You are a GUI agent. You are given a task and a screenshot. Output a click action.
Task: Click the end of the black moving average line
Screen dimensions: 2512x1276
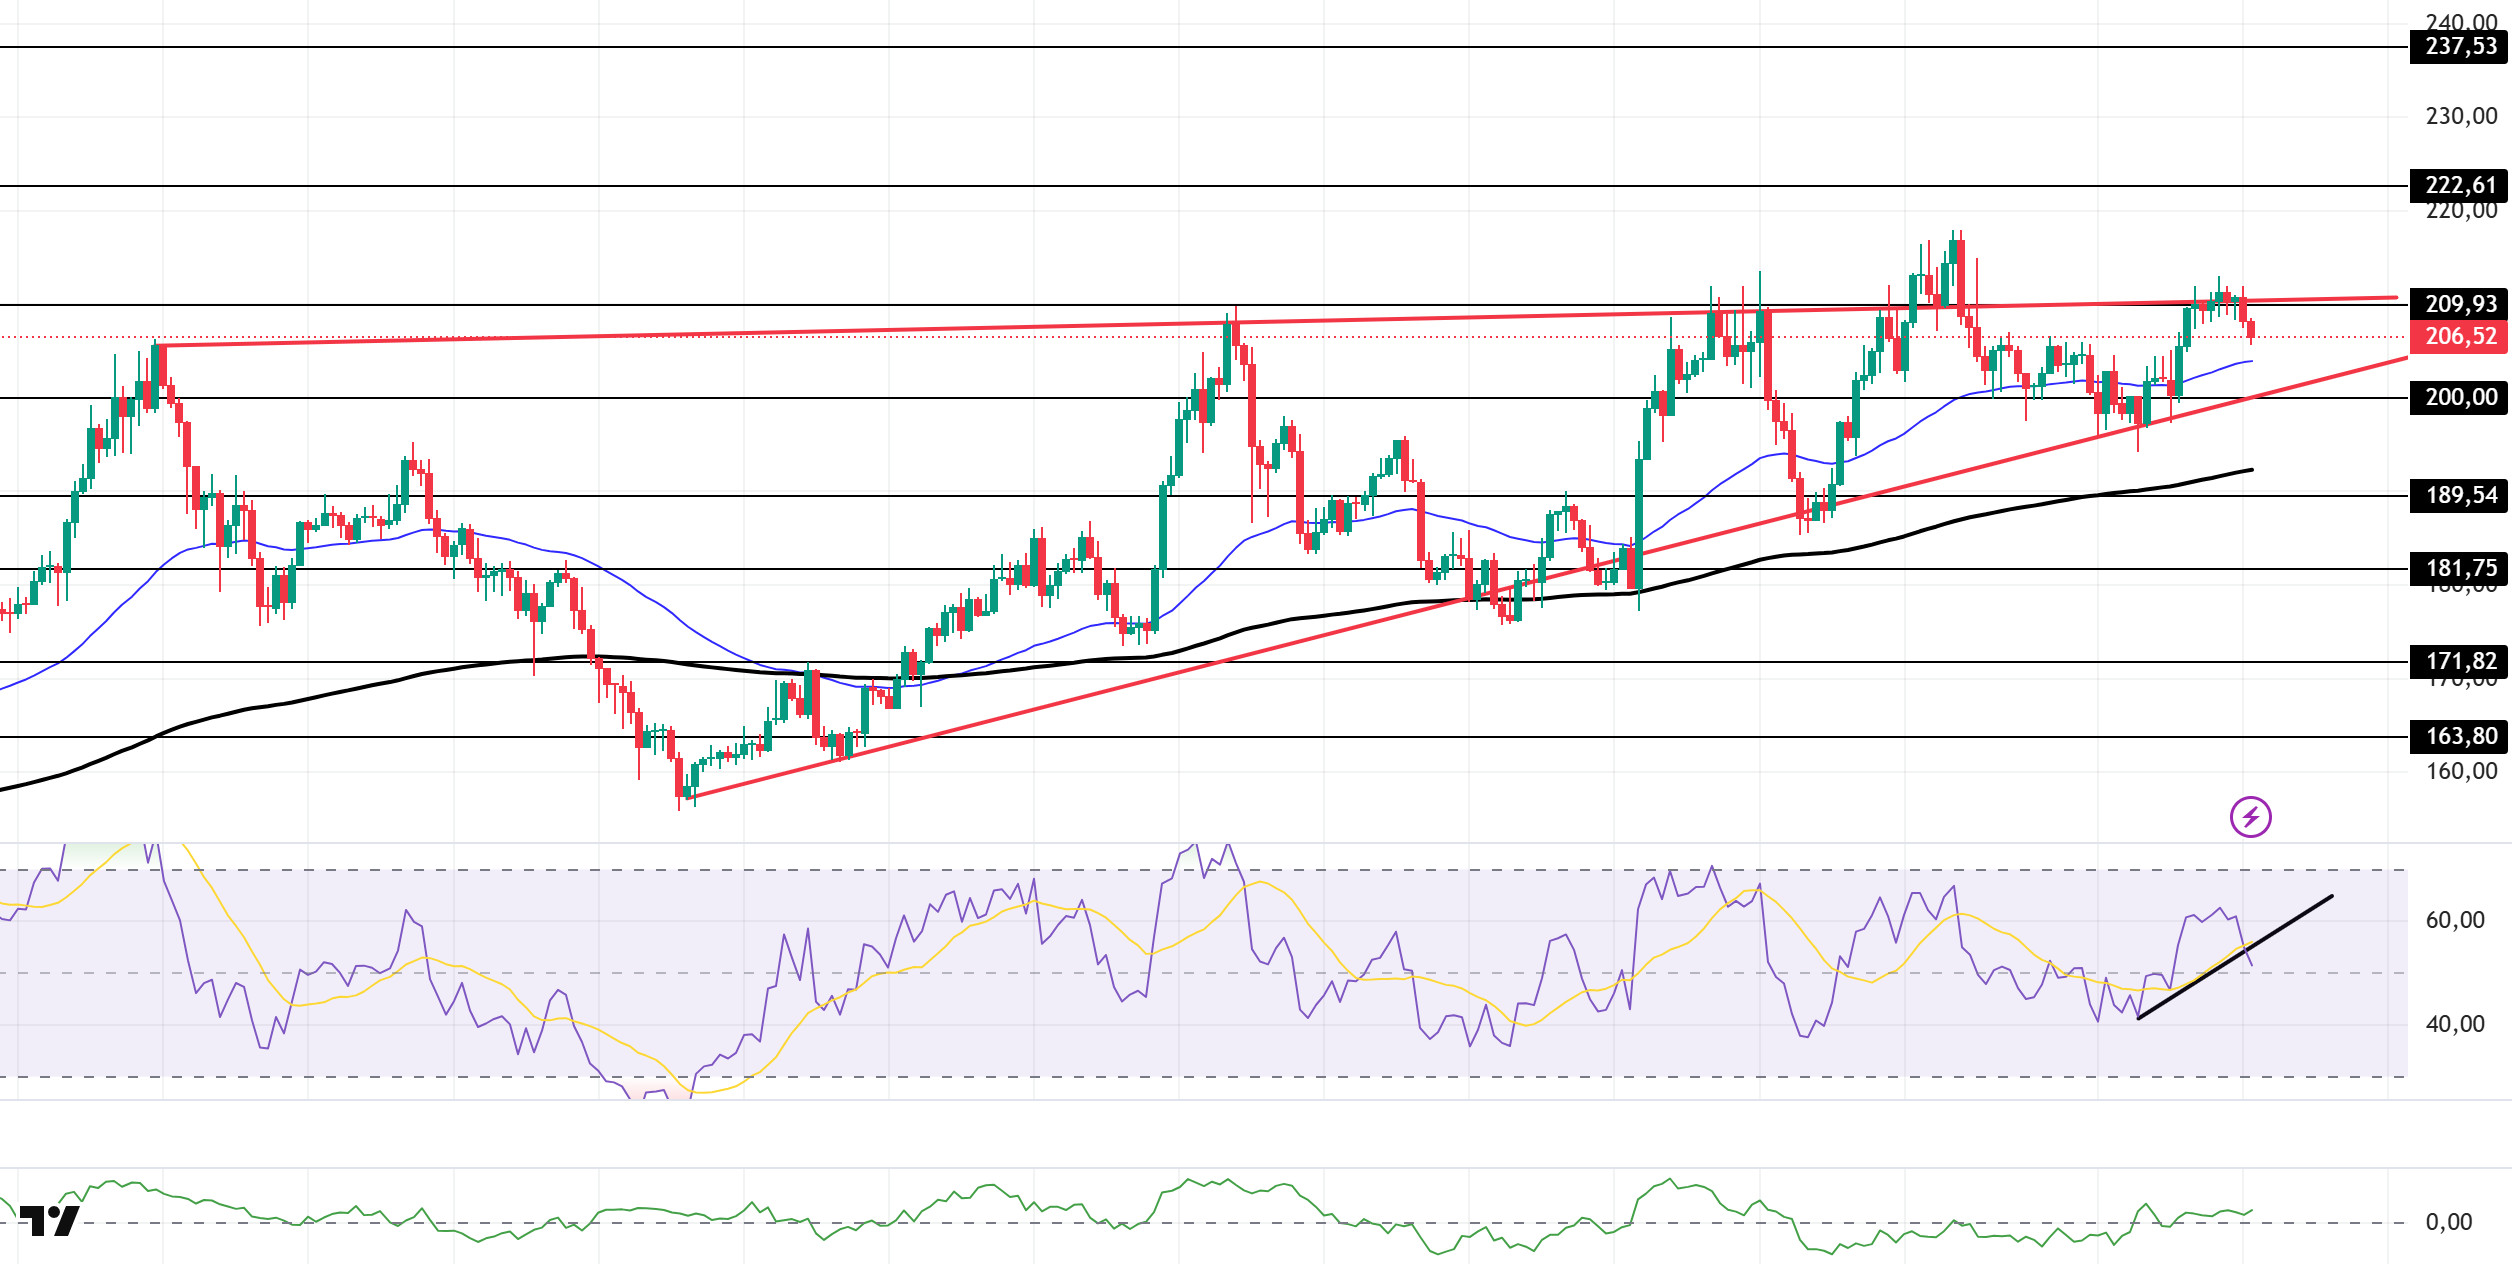2251,469
